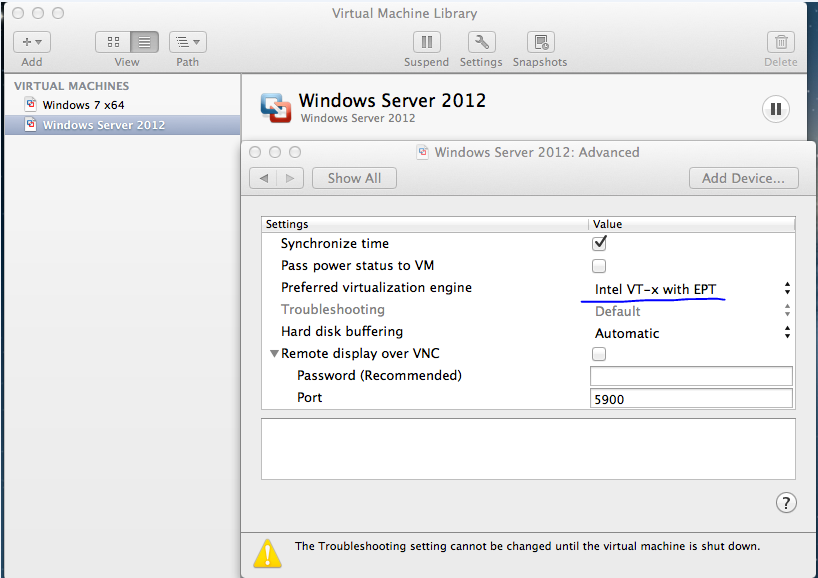This screenshot has width=818, height=578.
Task: Open Hard disk buffering Automatic dropdown
Action: pyautogui.click(x=692, y=333)
